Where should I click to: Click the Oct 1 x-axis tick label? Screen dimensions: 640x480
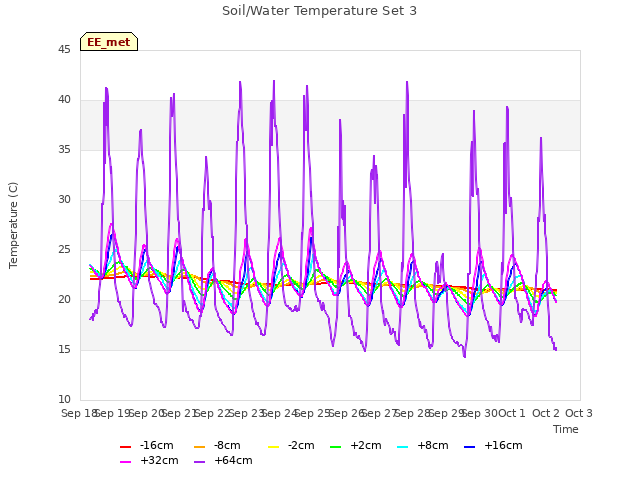pos(512,413)
